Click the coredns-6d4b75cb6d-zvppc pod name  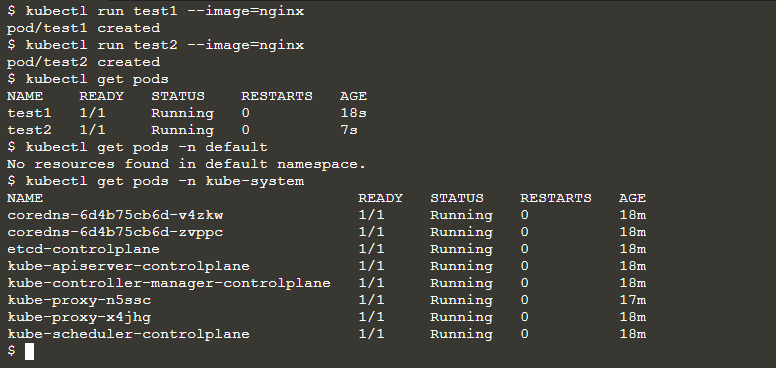(x=115, y=232)
